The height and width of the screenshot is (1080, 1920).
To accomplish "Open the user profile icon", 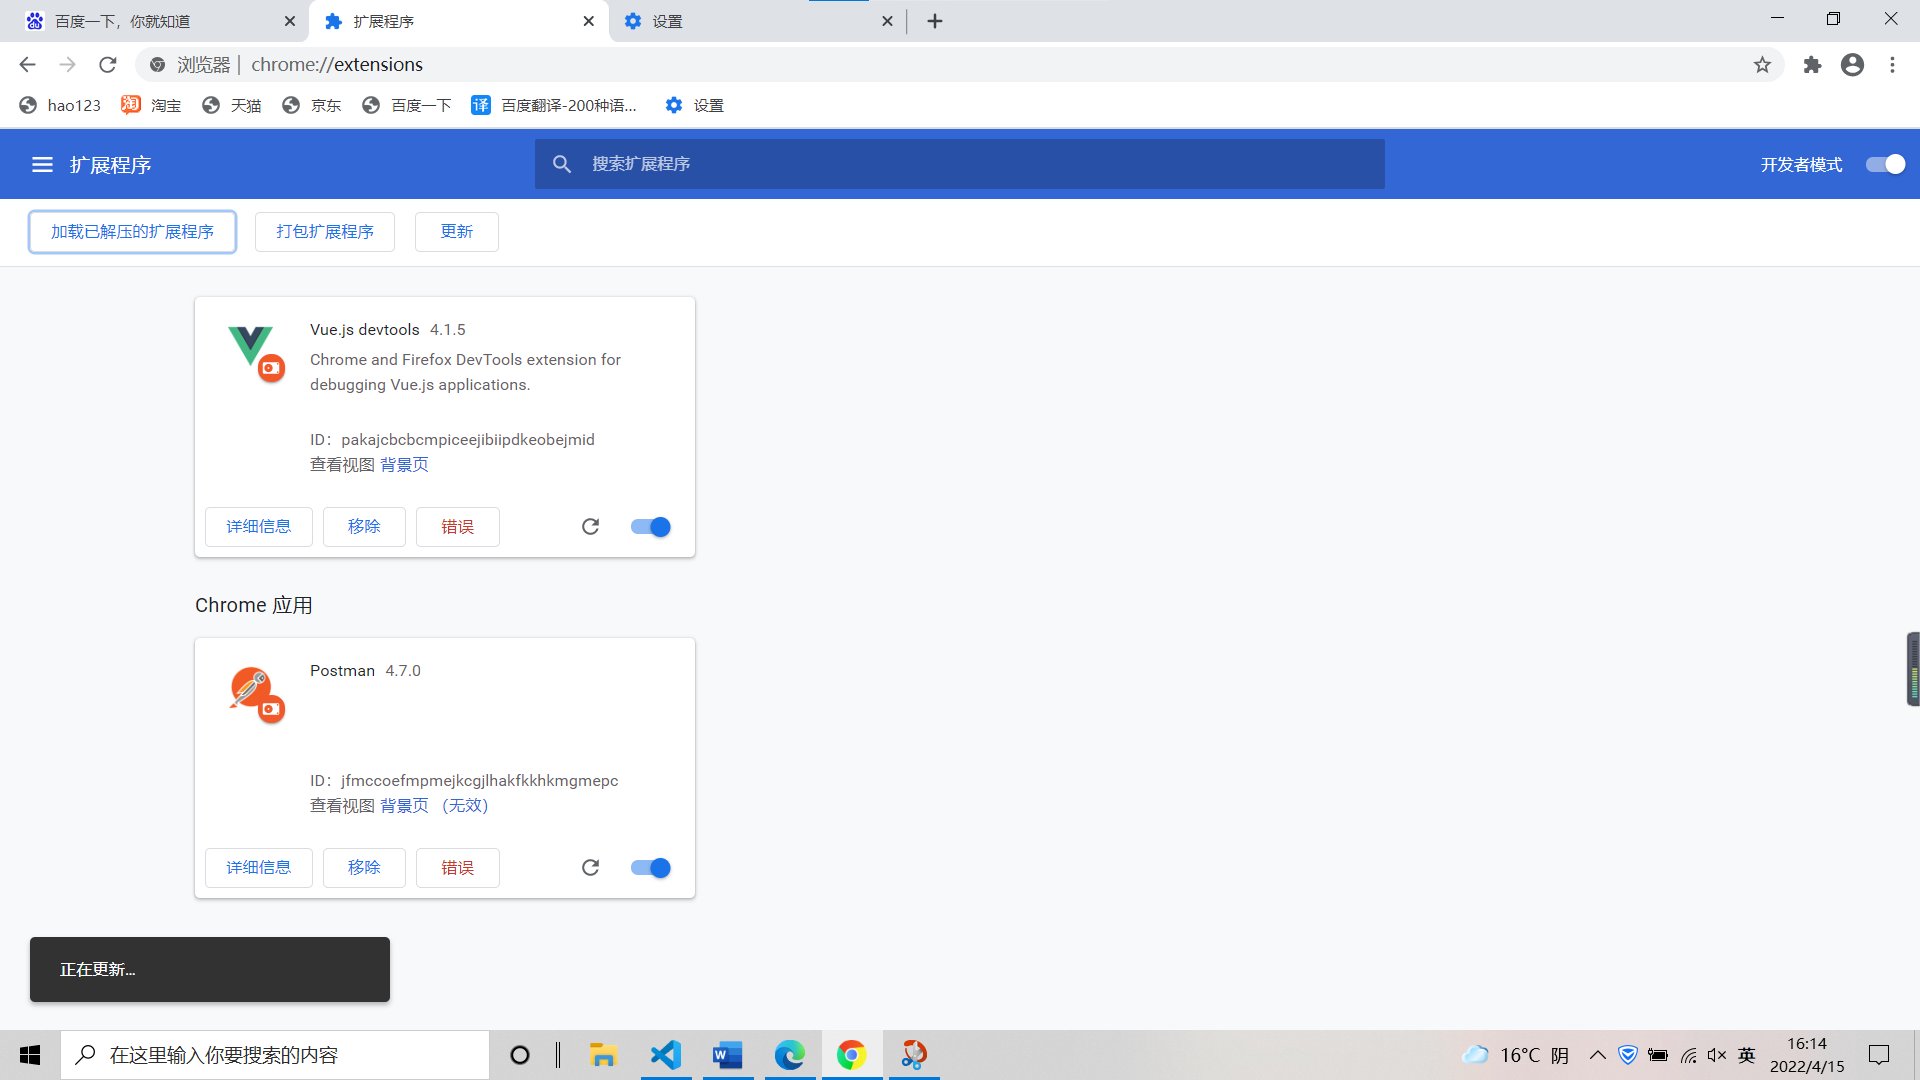I will [1852, 65].
